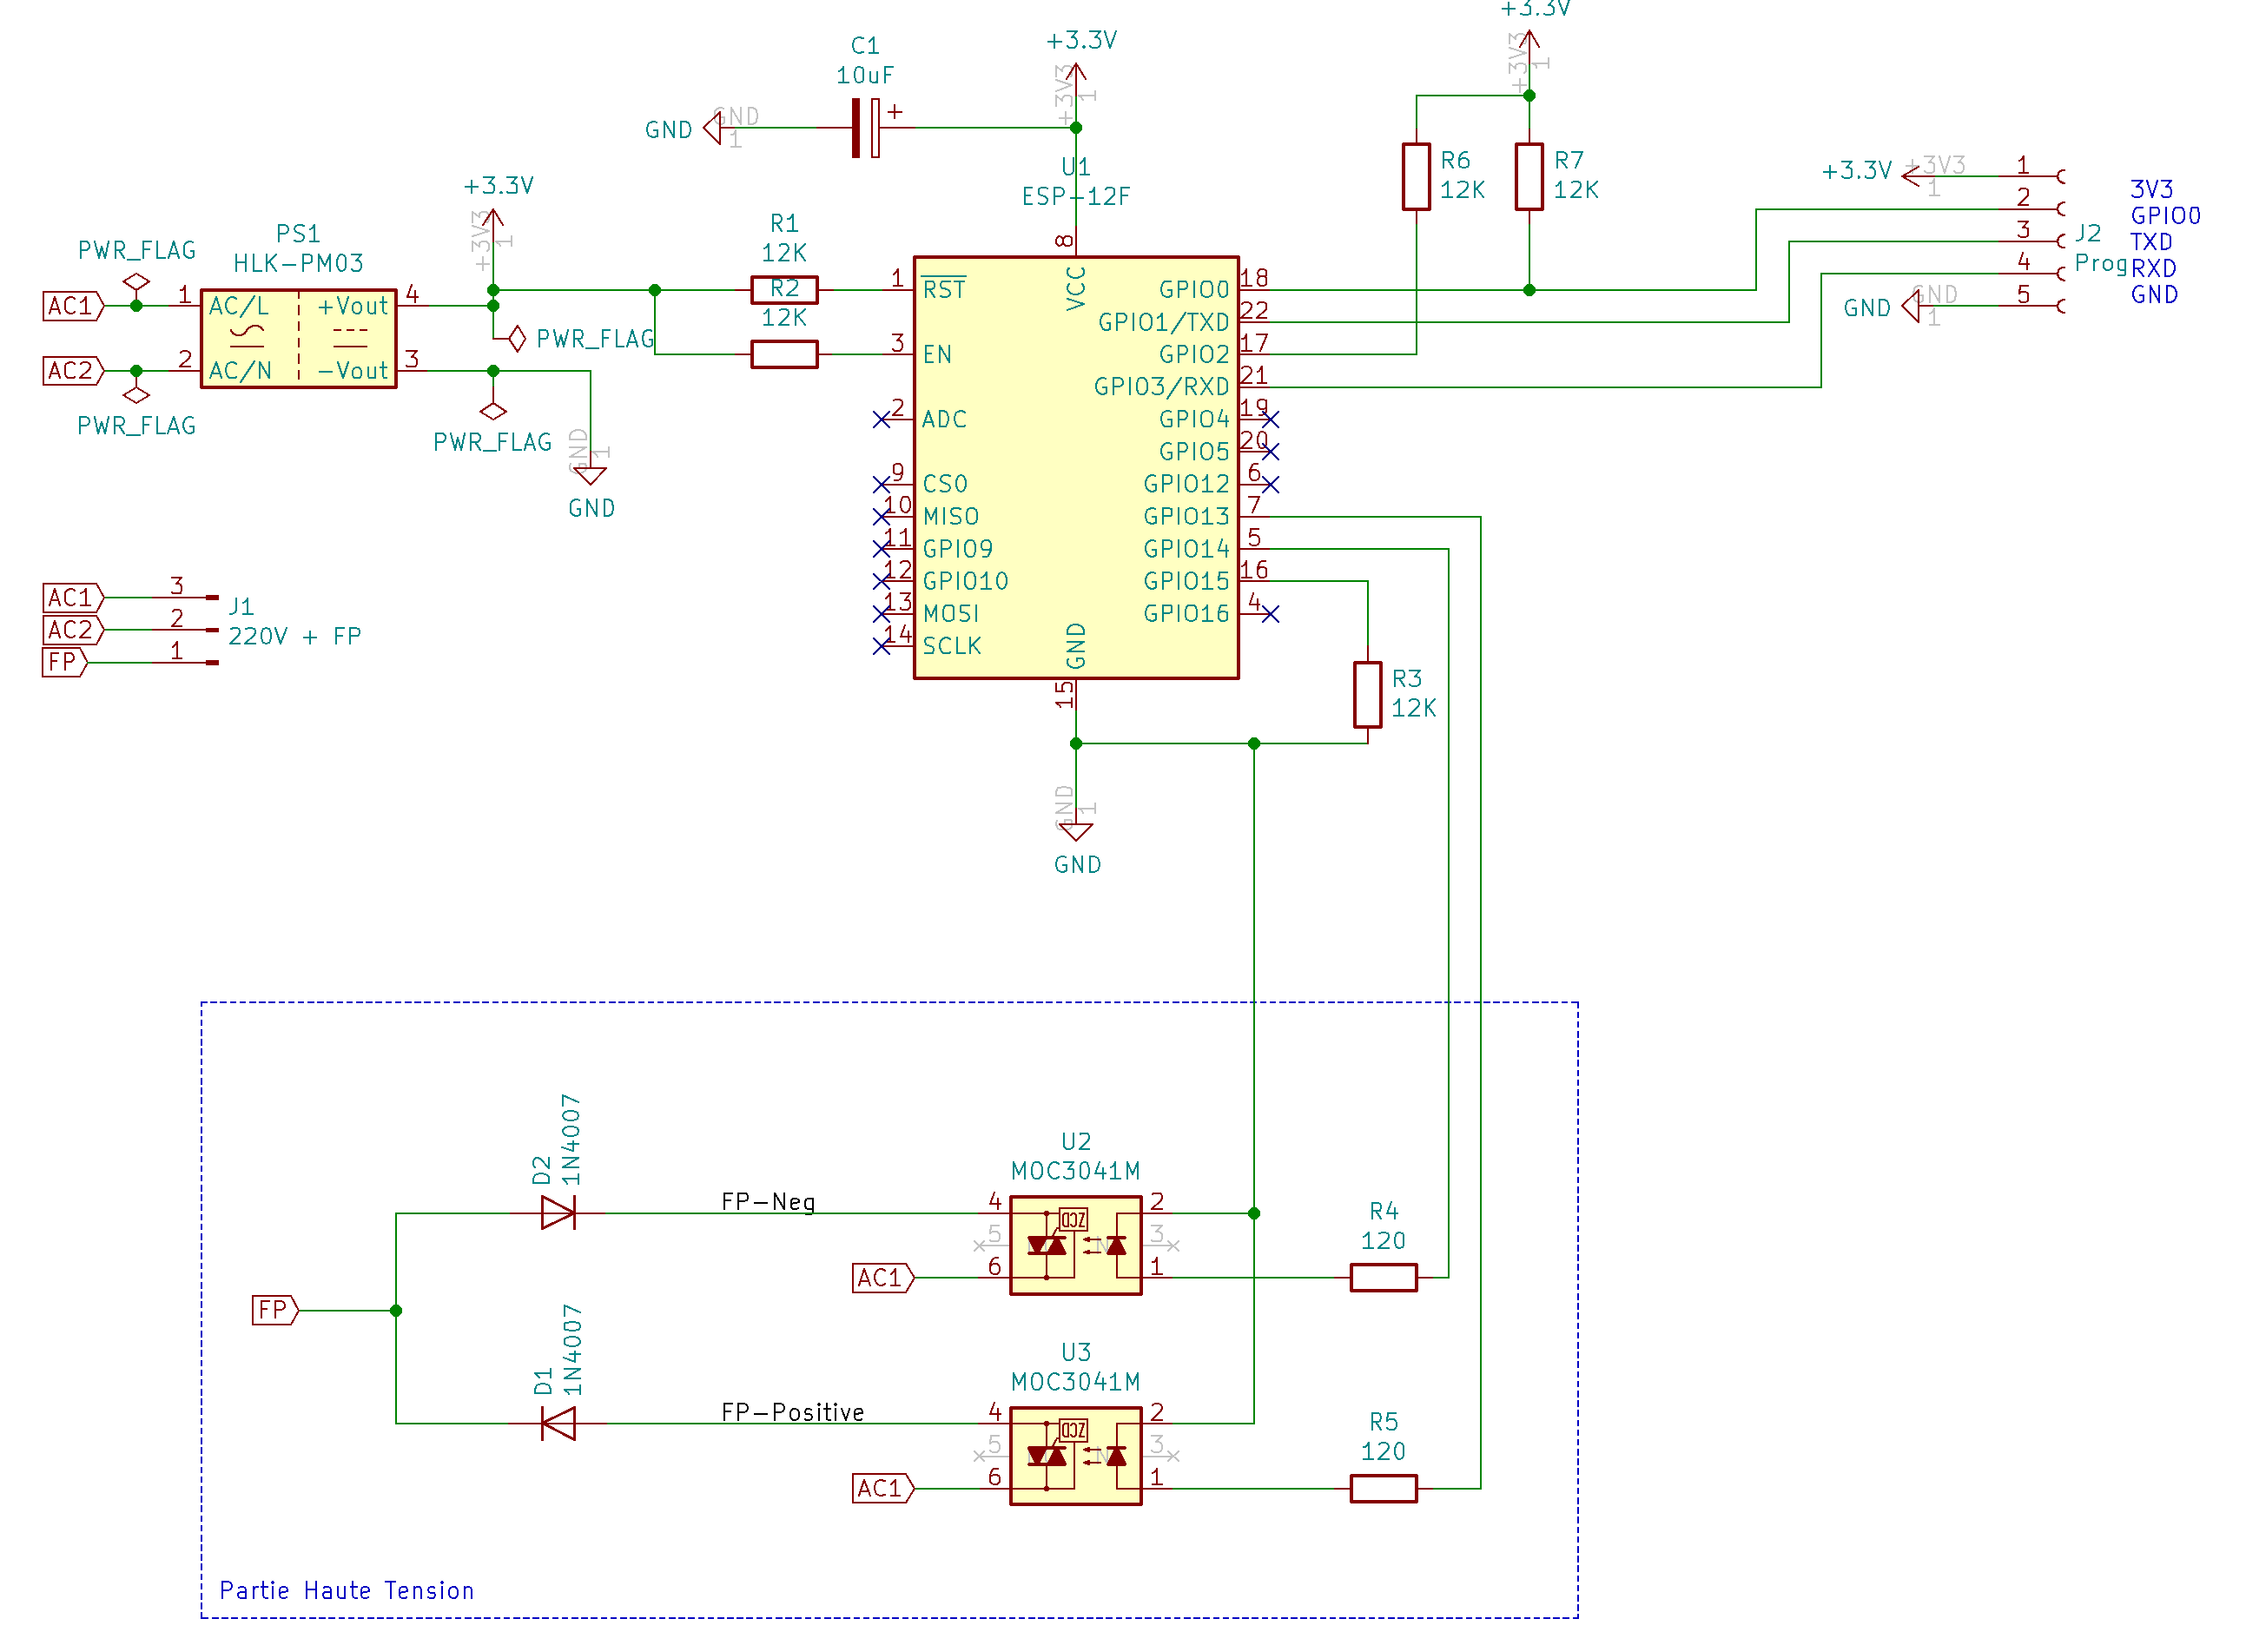The height and width of the screenshot is (1652, 2246).
Task: Click the FP-Positive net label
Action: click(792, 1412)
